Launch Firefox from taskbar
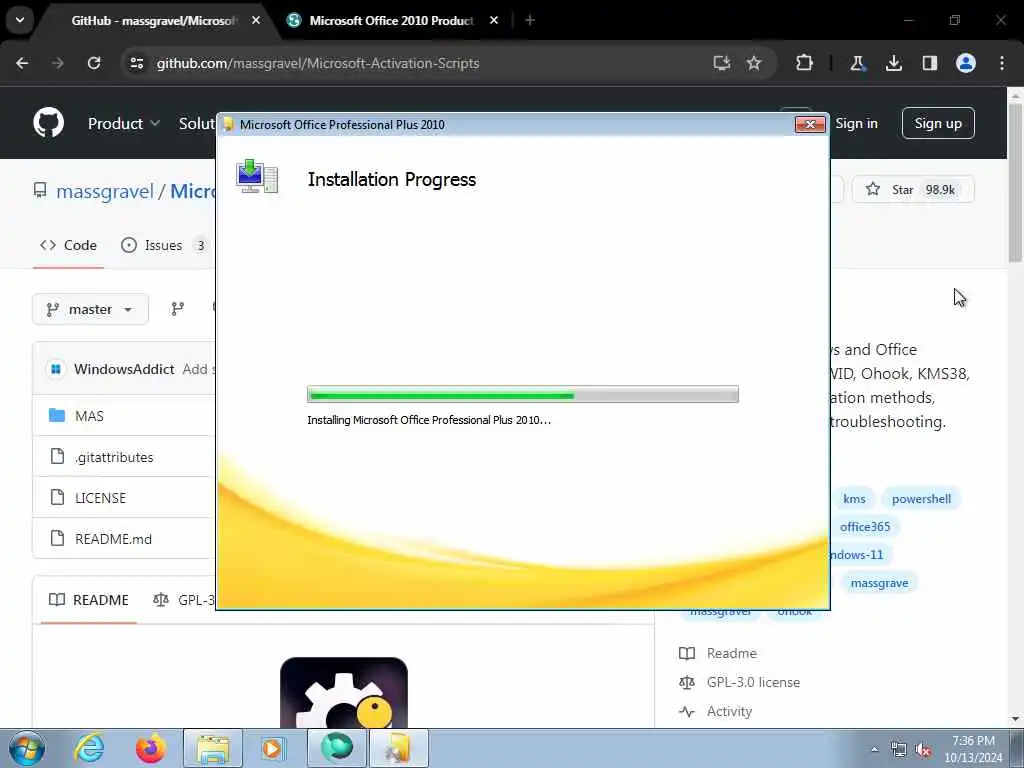The height and width of the screenshot is (768, 1024). coord(150,748)
